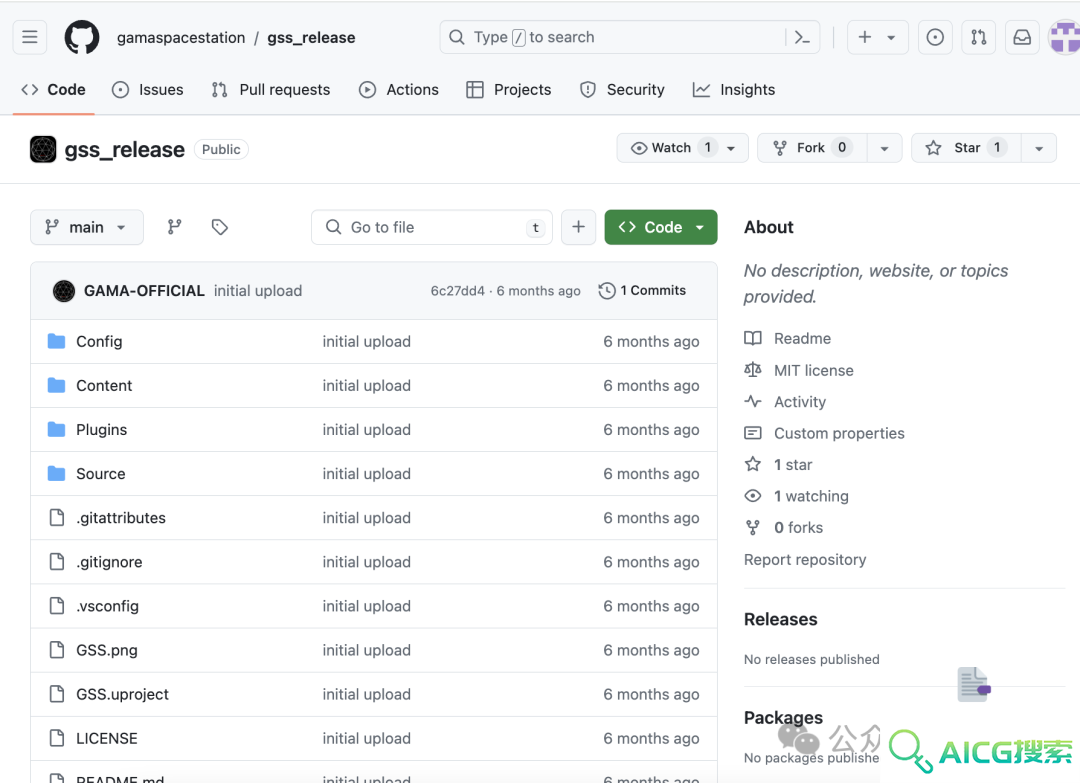
Task: Click Report repository link
Action: tap(805, 560)
